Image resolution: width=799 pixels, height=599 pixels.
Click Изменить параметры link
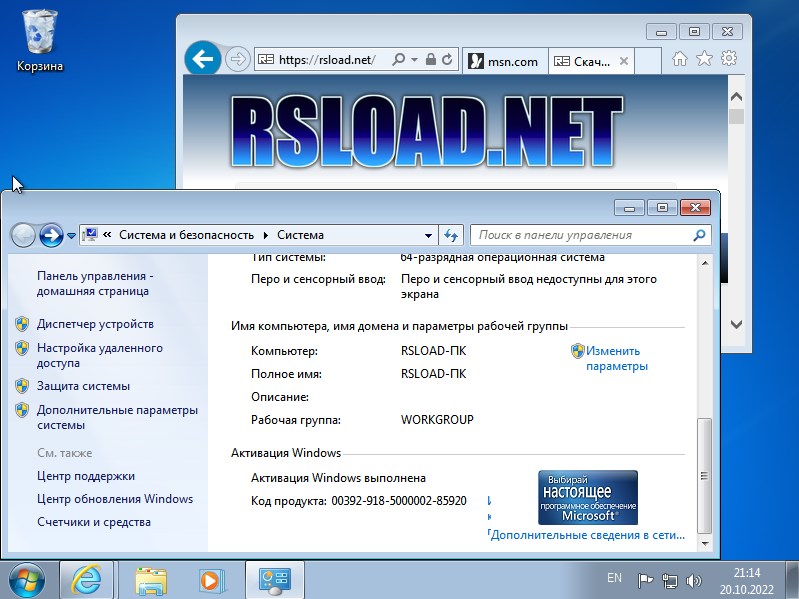[x=617, y=359]
